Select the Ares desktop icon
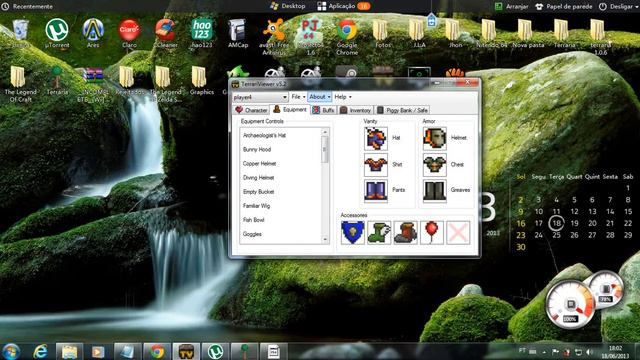Viewport: 640px width, 360px height. (x=93, y=33)
